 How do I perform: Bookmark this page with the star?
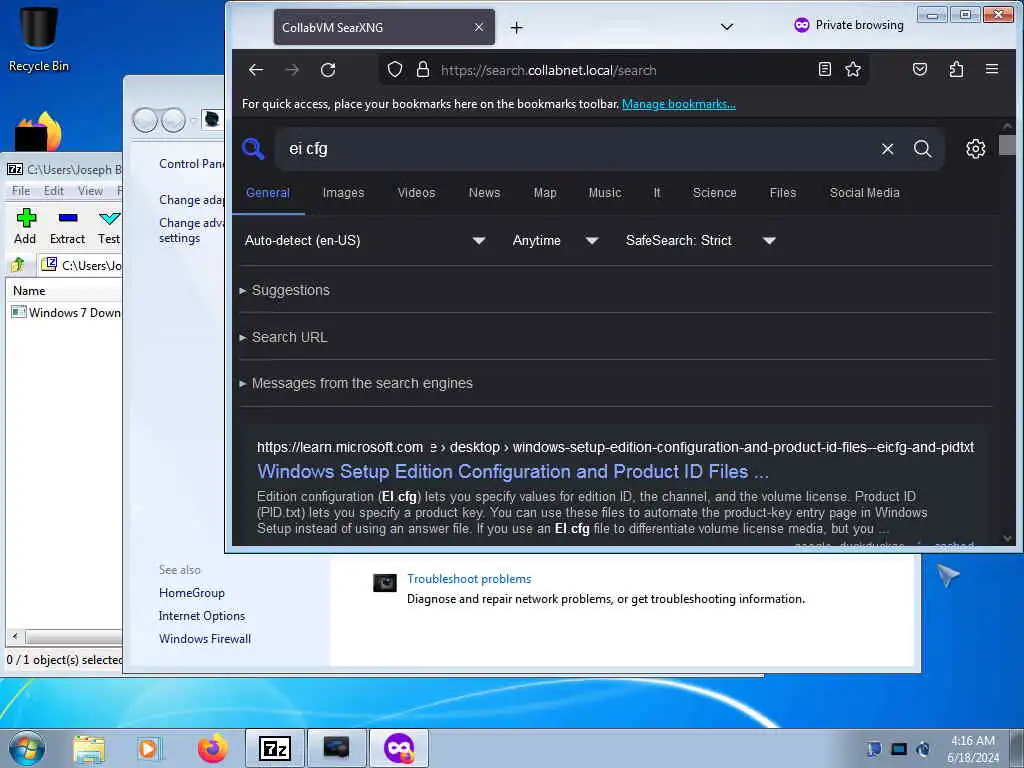point(853,69)
